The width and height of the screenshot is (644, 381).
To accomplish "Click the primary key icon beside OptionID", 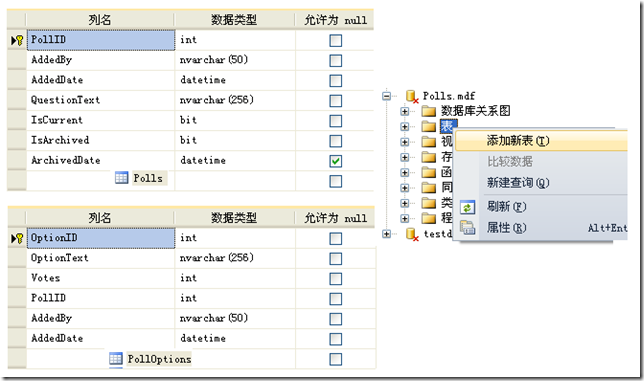I will click(19, 238).
